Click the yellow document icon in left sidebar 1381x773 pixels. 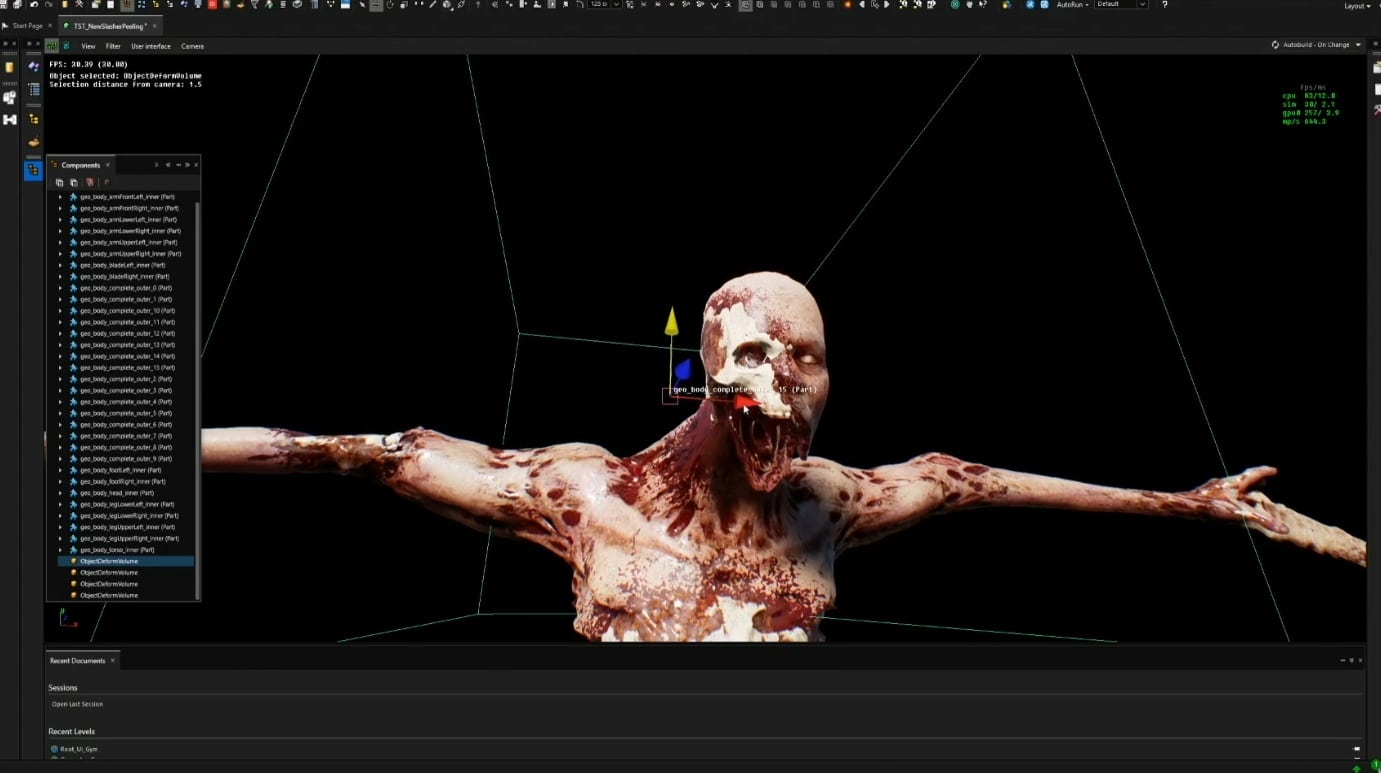10,67
